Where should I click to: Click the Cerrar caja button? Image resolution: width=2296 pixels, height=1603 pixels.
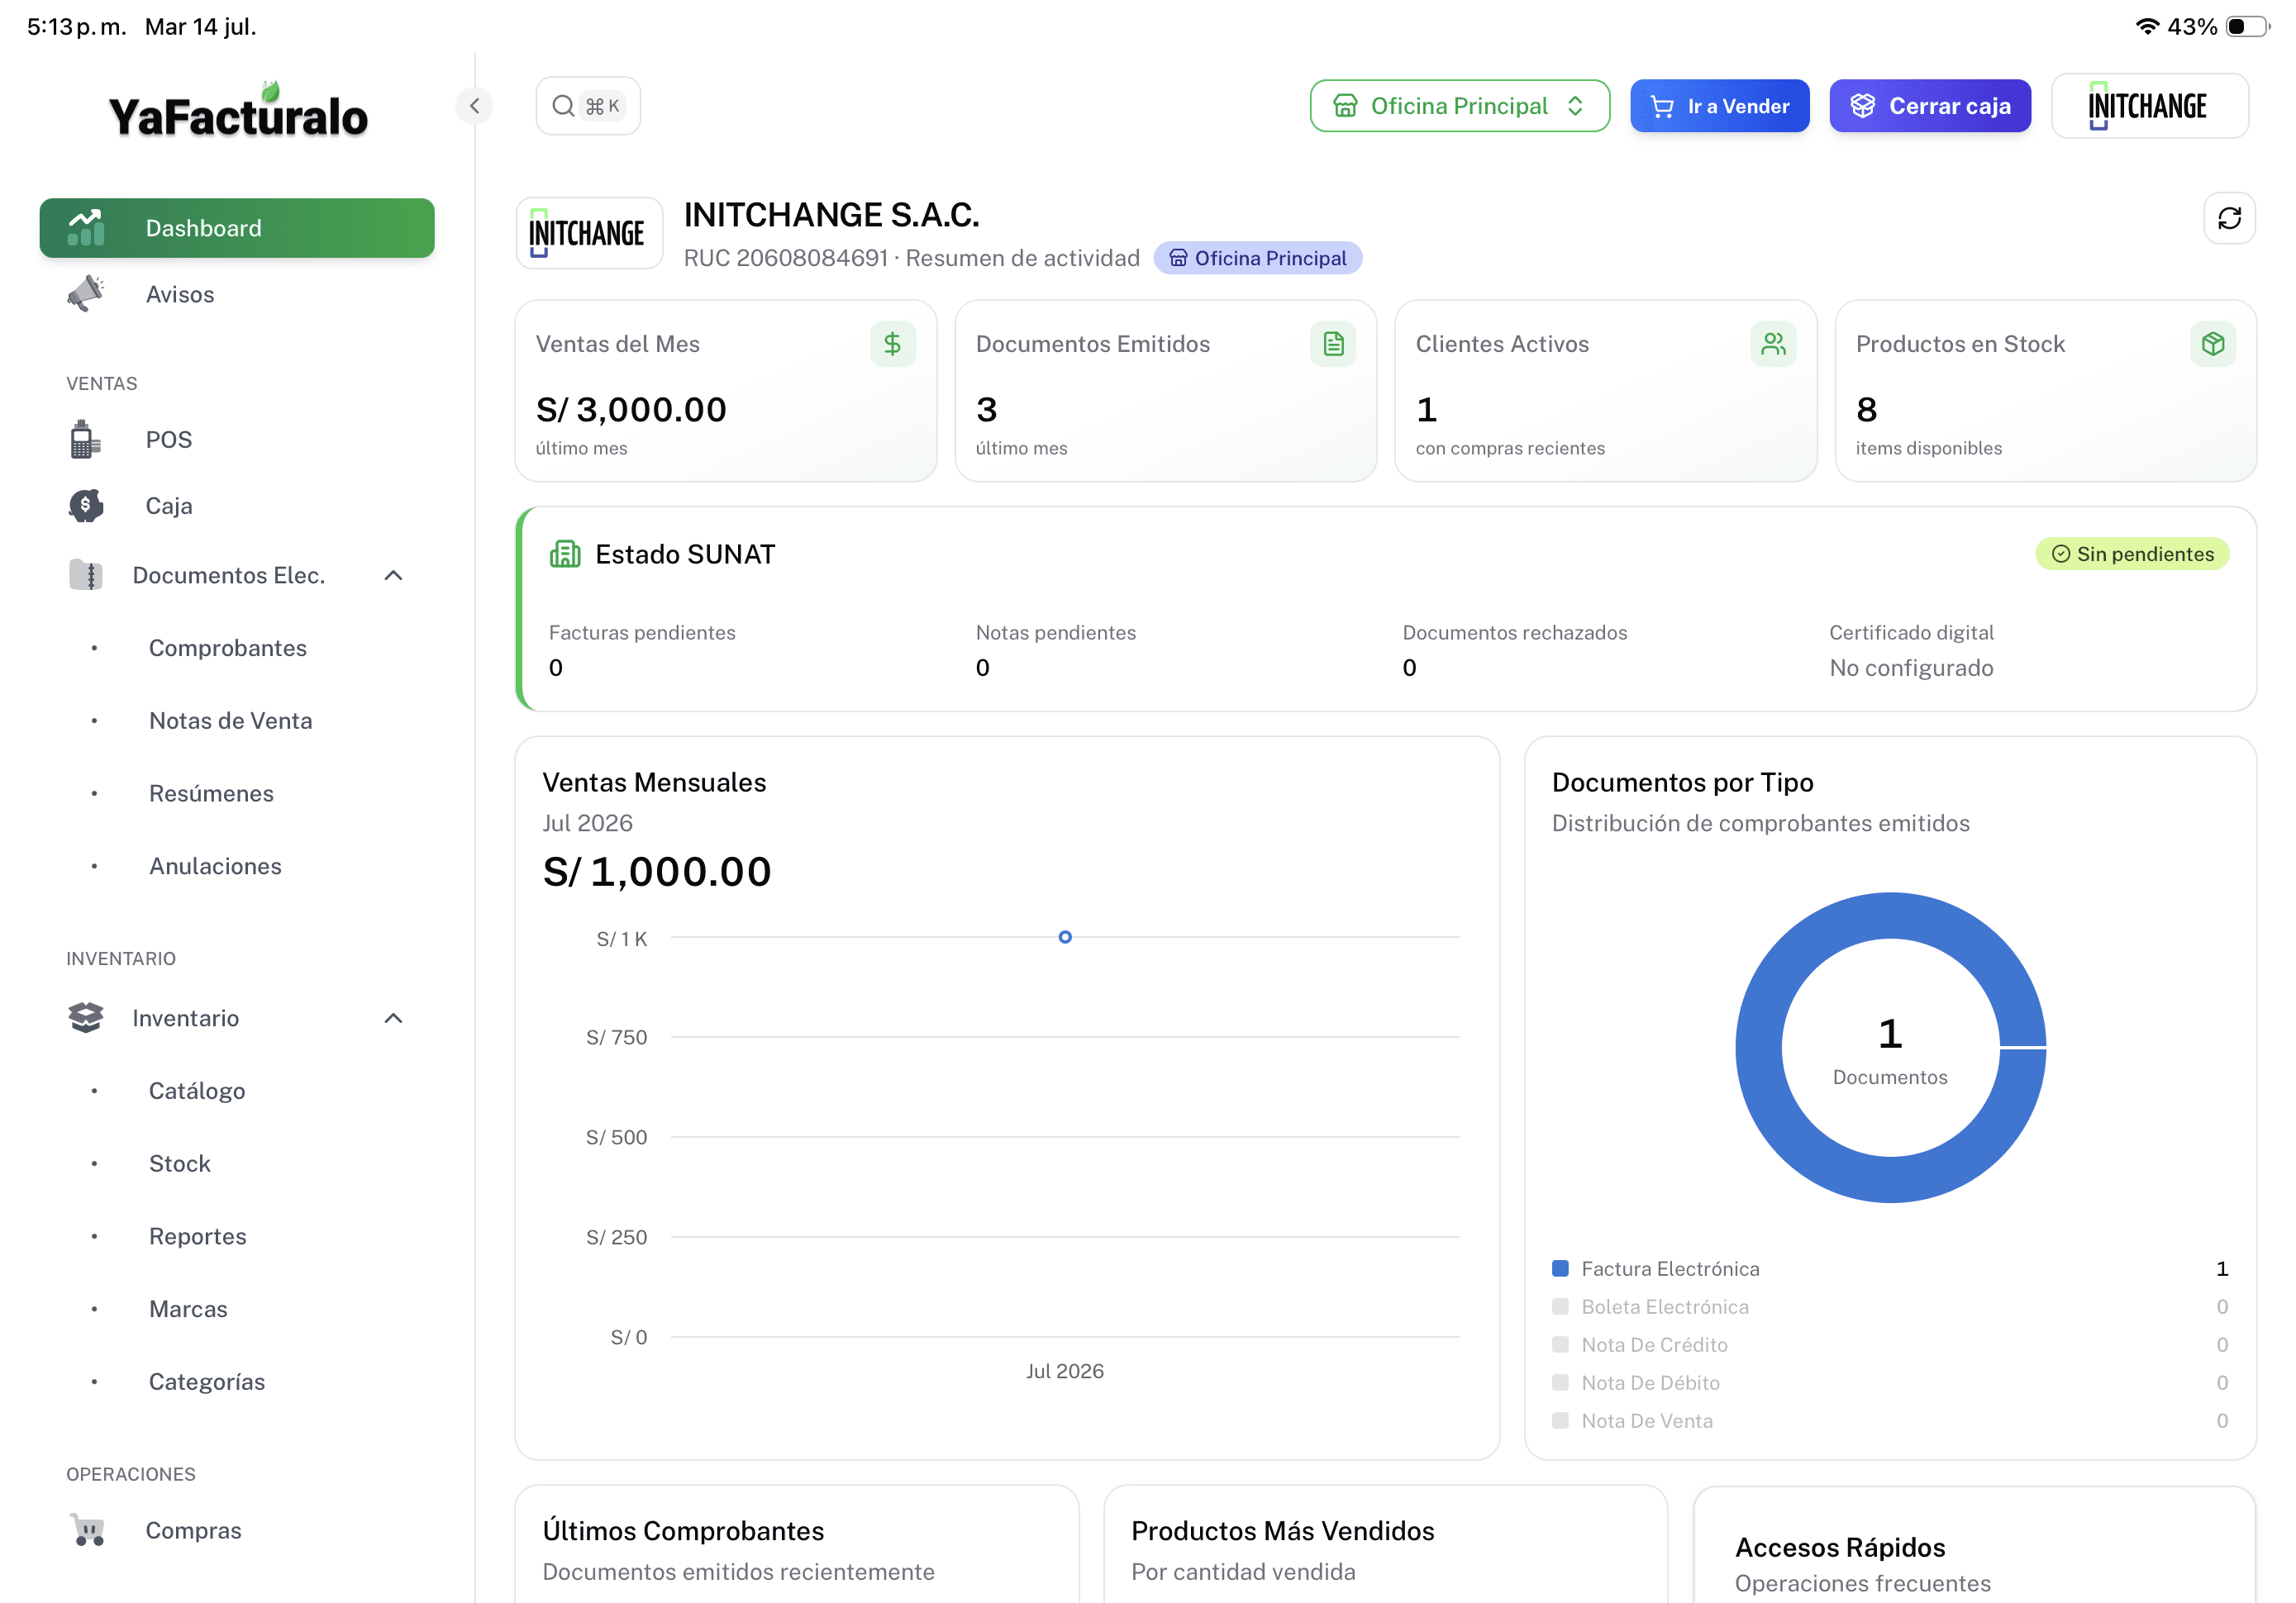pos(1929,106)
